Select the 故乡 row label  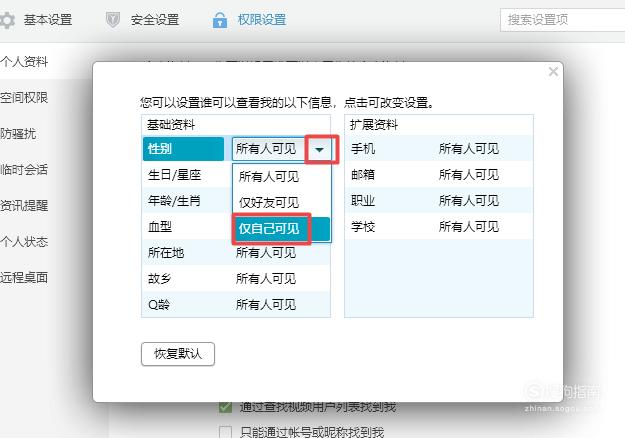(x=159, y=279)
